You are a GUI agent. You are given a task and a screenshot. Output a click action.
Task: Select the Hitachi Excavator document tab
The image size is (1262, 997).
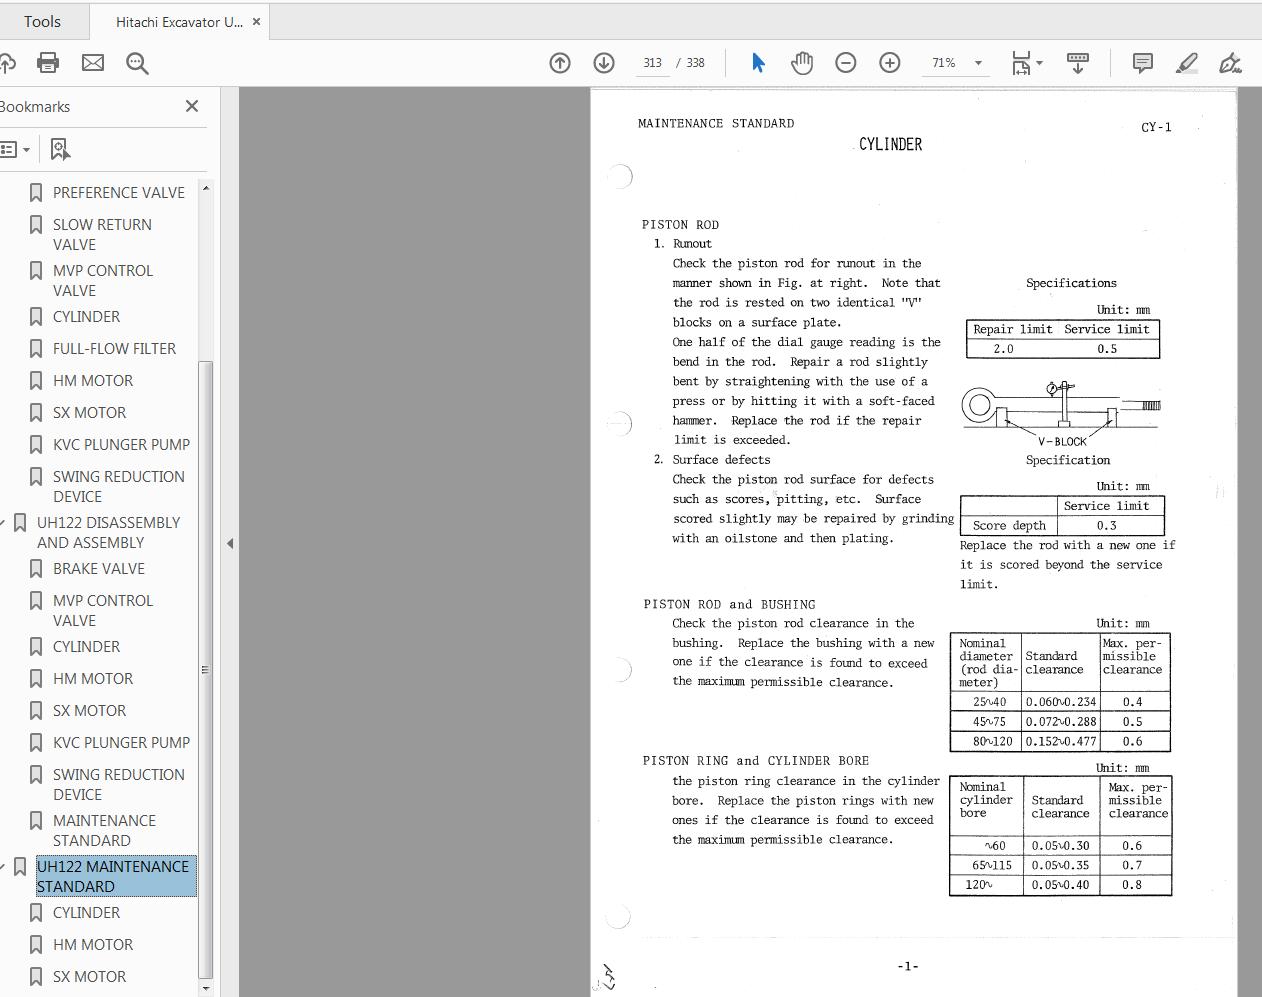[179, 22]
